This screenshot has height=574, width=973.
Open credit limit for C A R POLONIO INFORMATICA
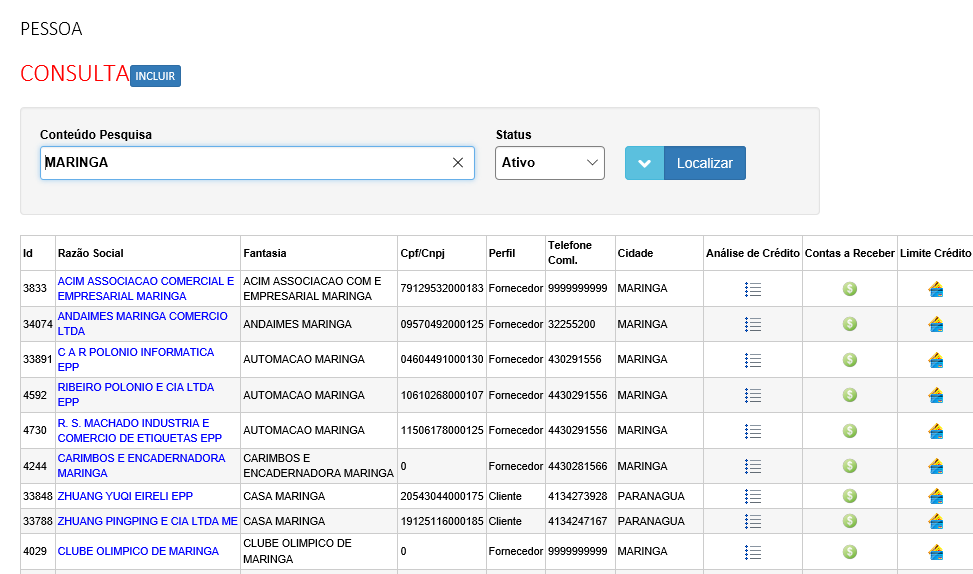click(936, 360)
